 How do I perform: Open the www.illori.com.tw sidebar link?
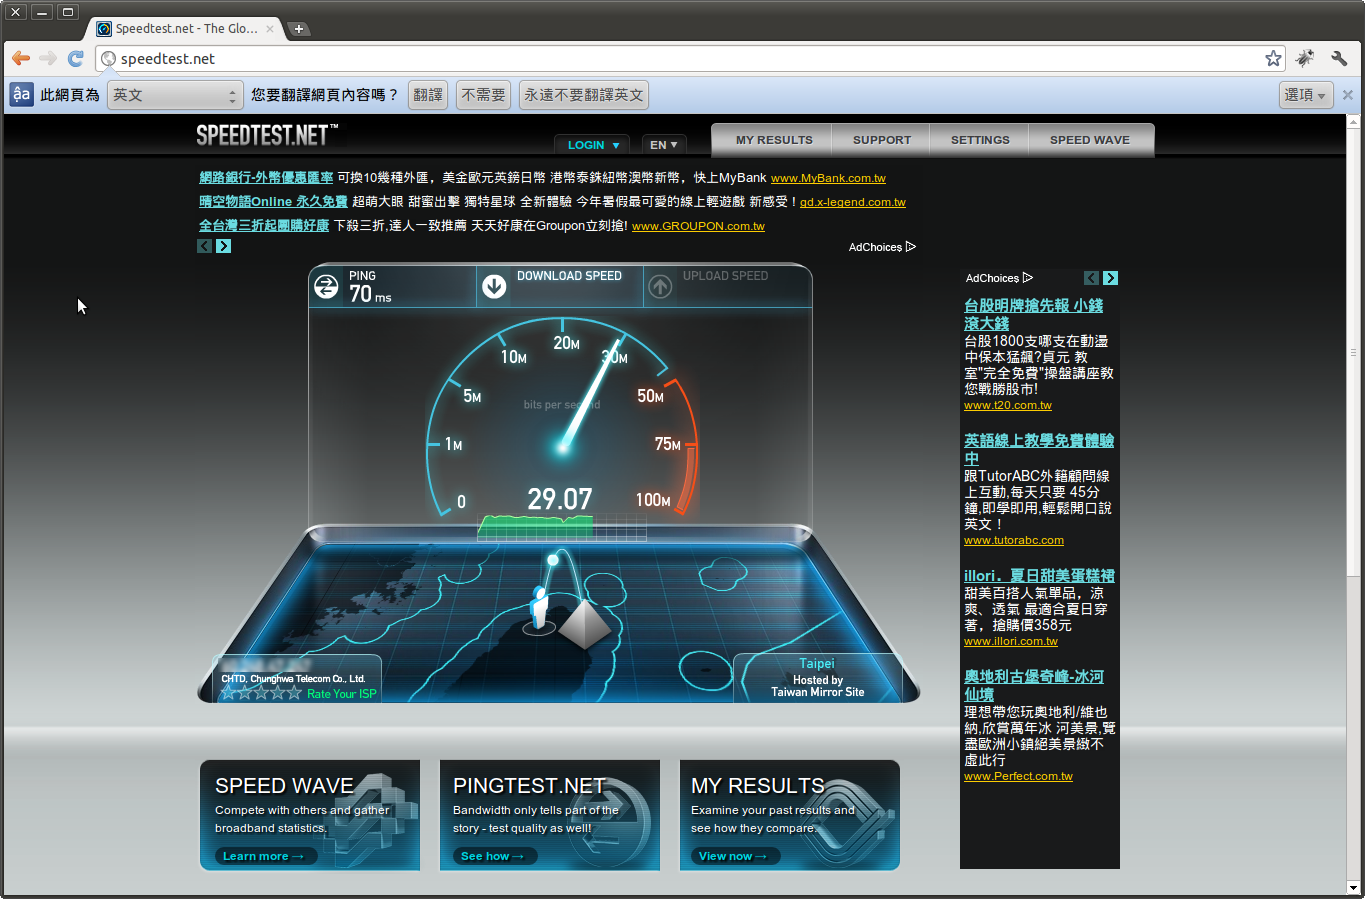pos(1010,641)
